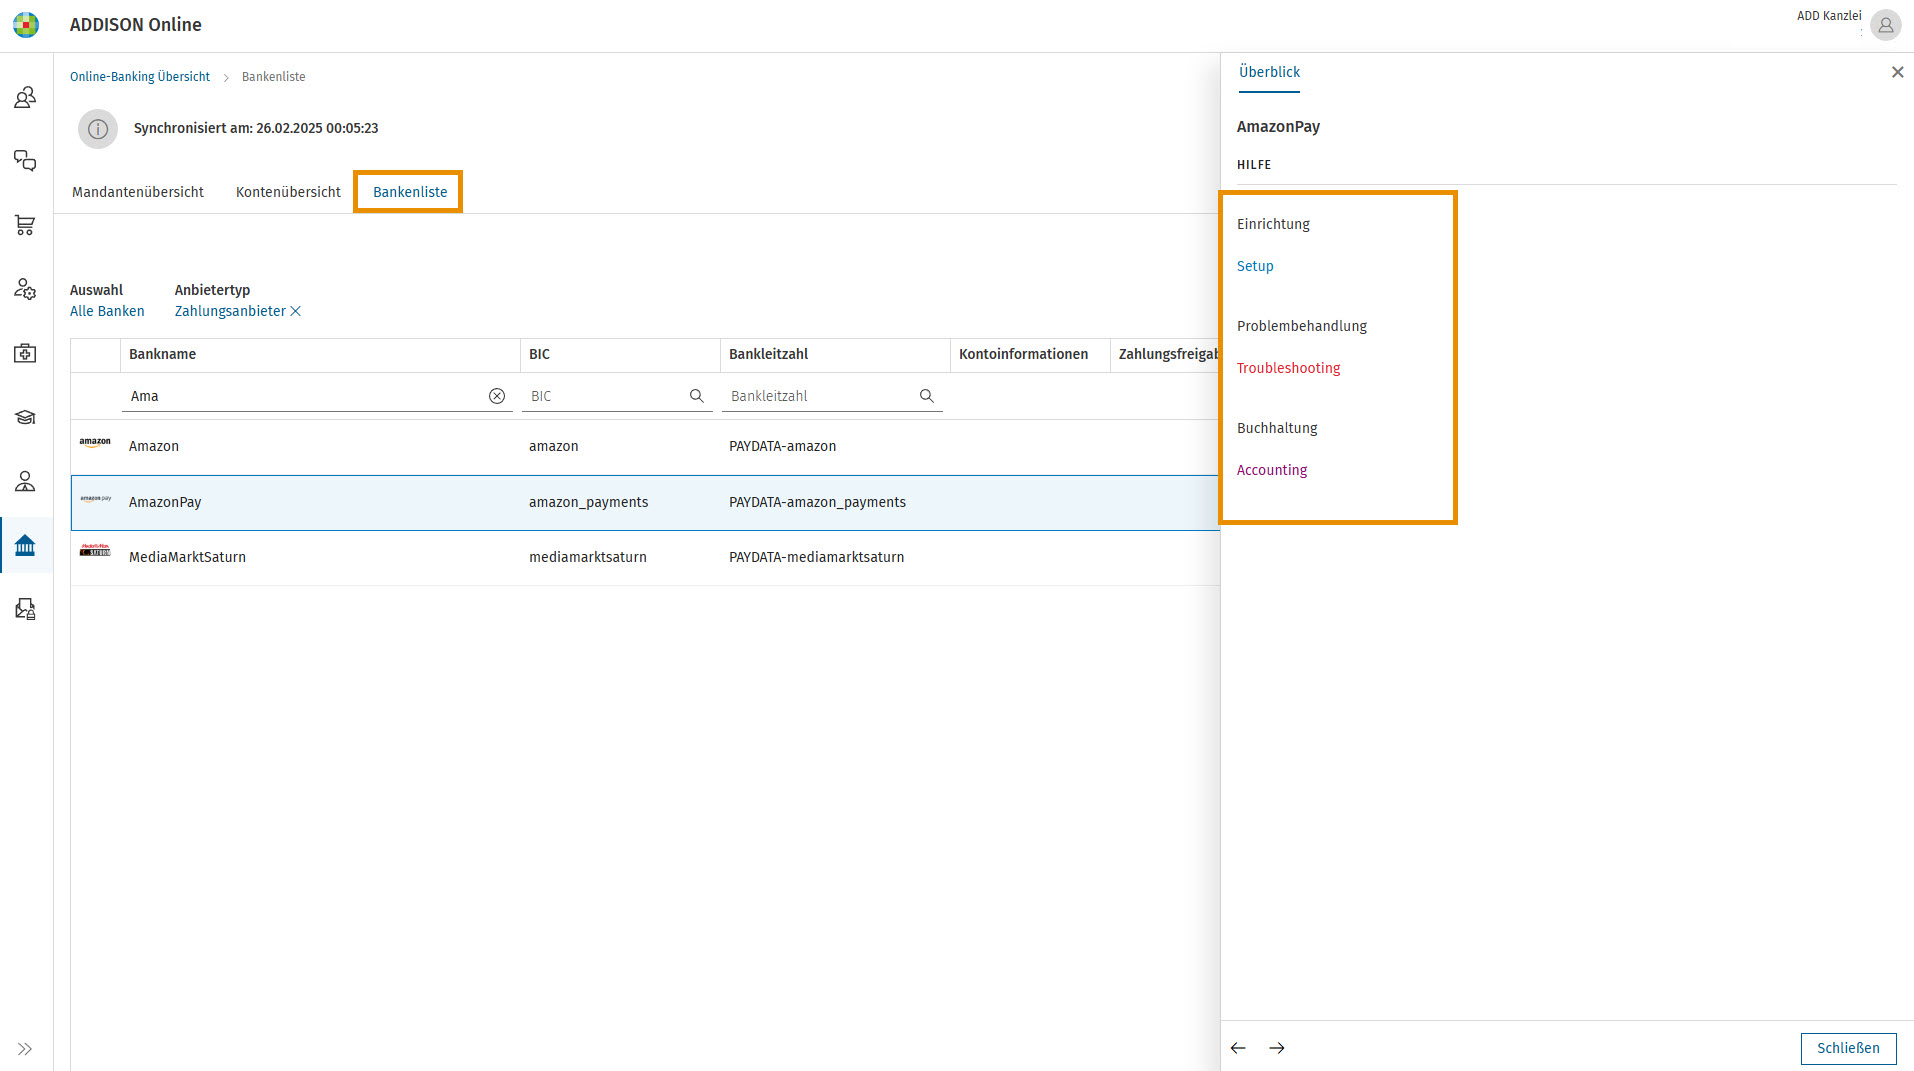This screenshot has width=1914, height=1071.
Task: Open the user settings gear sidebar icon
Action: pyautogui.click(x=25, y=289)
